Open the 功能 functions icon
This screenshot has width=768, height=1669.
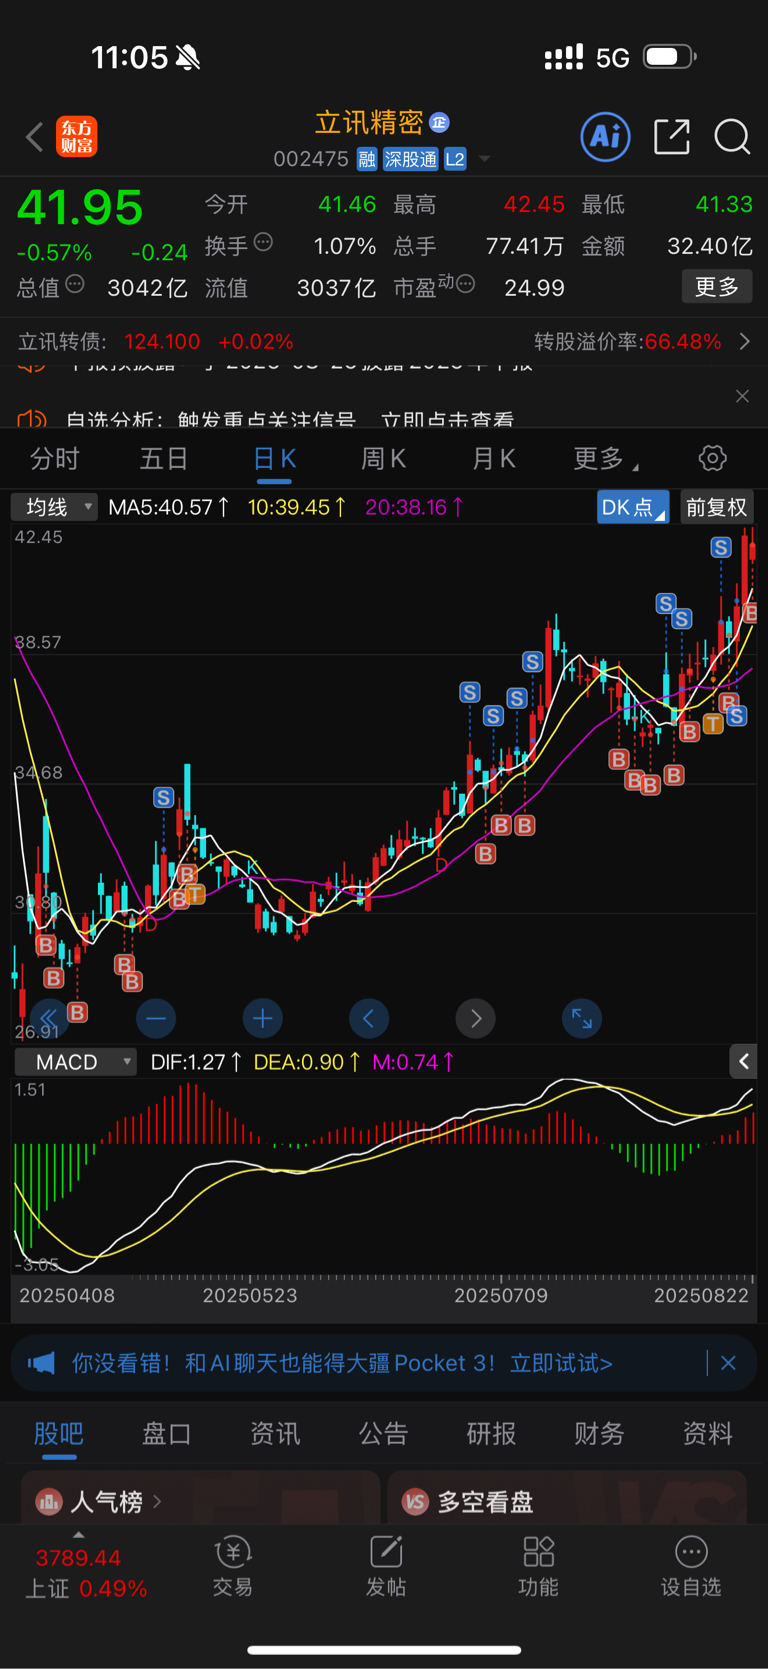tap(538, 1567)
